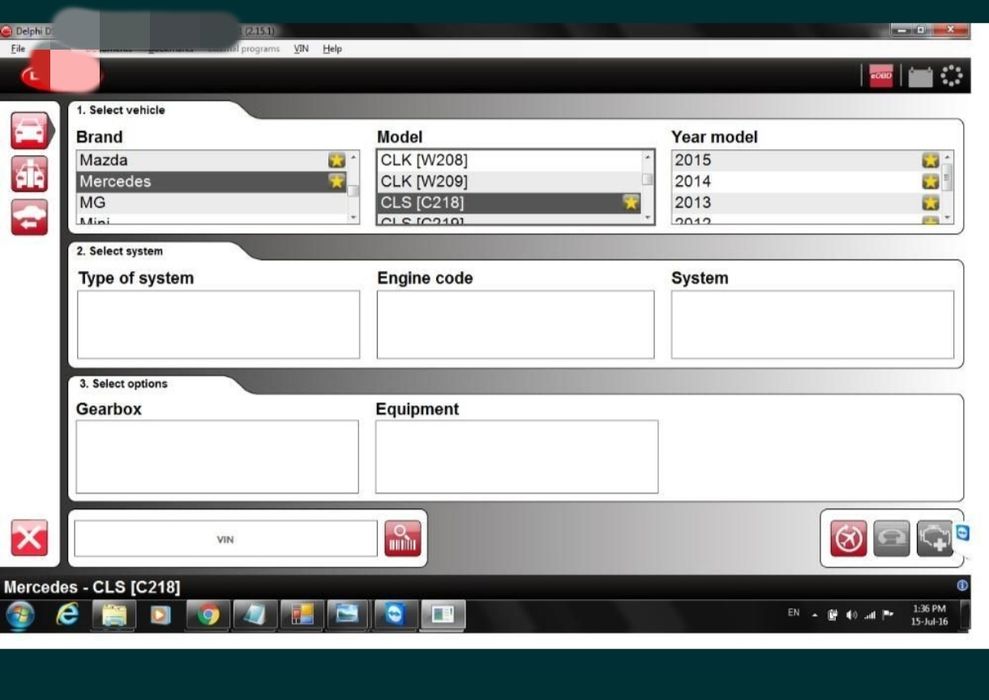Image resolution: width=989 pixels, height=700 pixels.
Task: Select MG in the Brand list
Action: coord(212,202)
